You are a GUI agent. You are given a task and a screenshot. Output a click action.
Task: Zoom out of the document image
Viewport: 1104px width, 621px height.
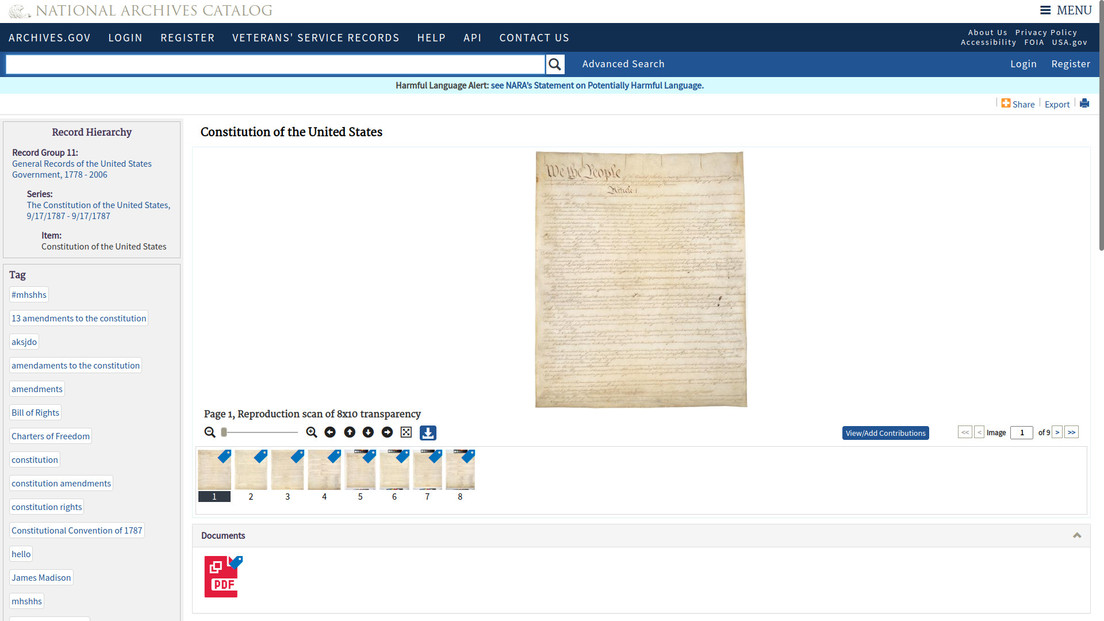click(210, 432)
